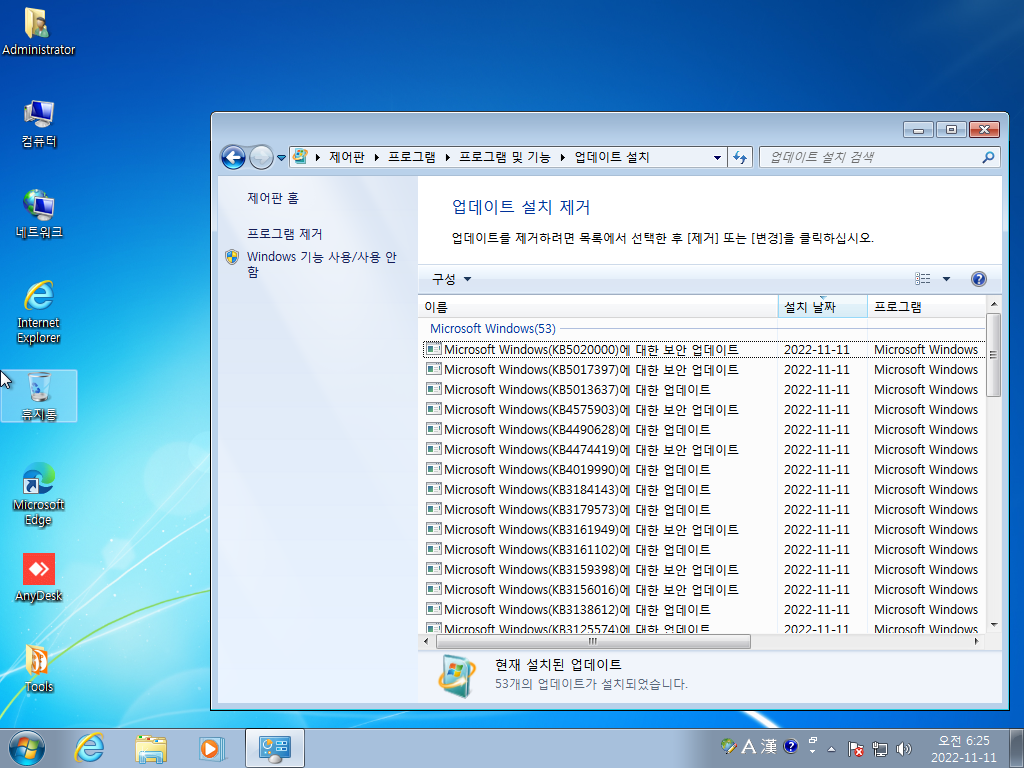
Task: Open the recent pages dropdown arrow
Action: coord(281,157)
